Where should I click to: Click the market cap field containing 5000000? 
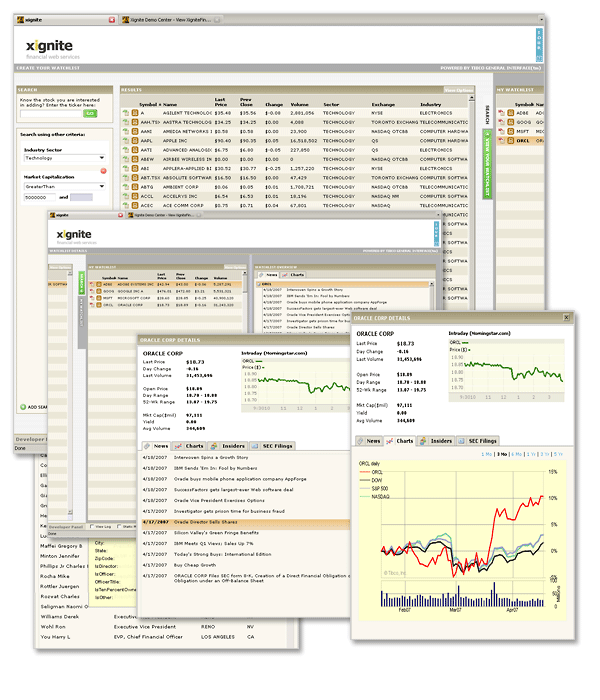pyautogui.click(x=40, y=197)
